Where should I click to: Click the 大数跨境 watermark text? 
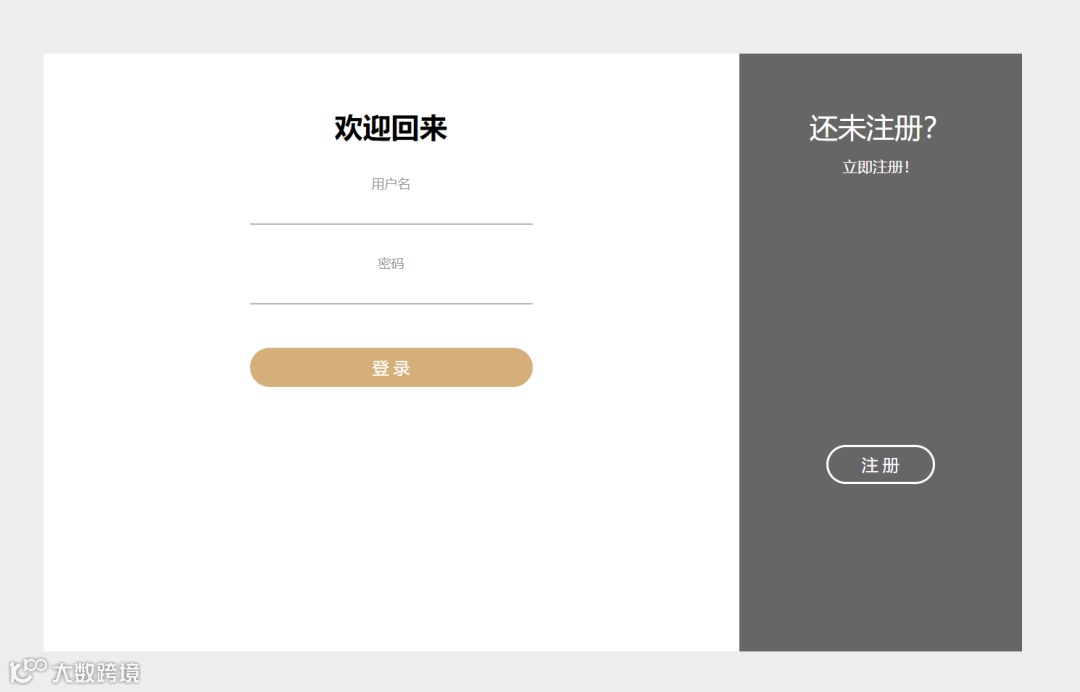coord(96,673)
